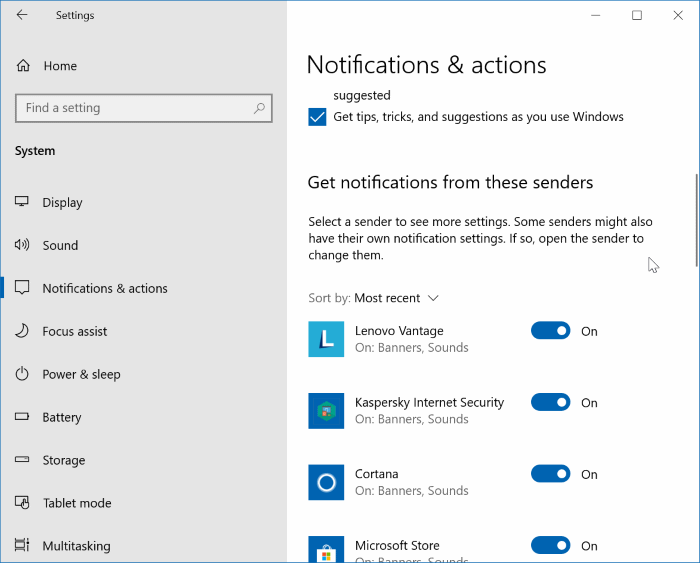Open Sound settings page
700x563 pixels.
[x=143, y=245]
